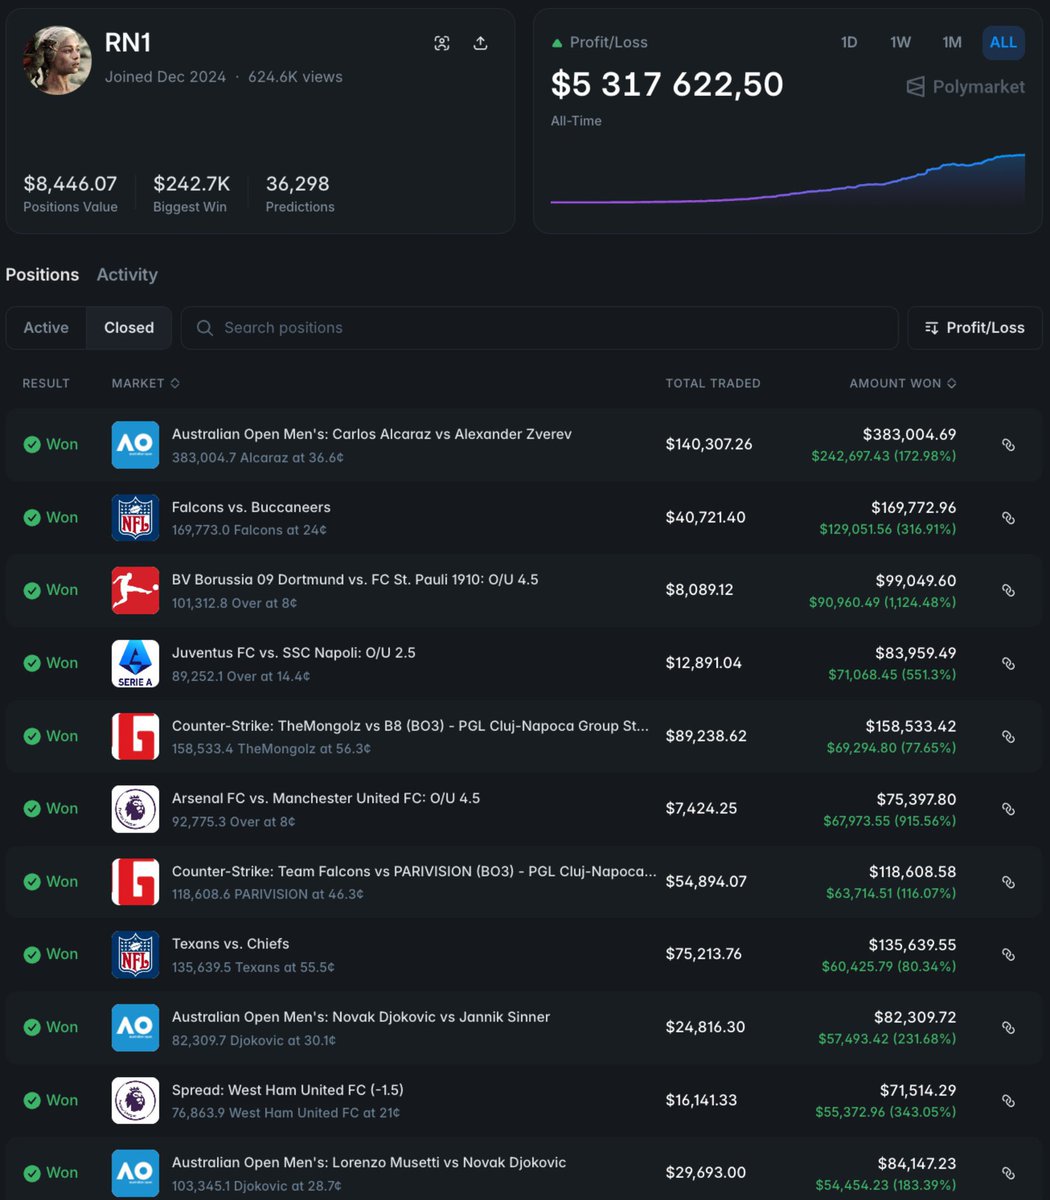The height and width of the screenshot is (1200, 1050).
Task: Open Djokovic vs Jannik Sinner market
Action: [x=361, y=1016]
